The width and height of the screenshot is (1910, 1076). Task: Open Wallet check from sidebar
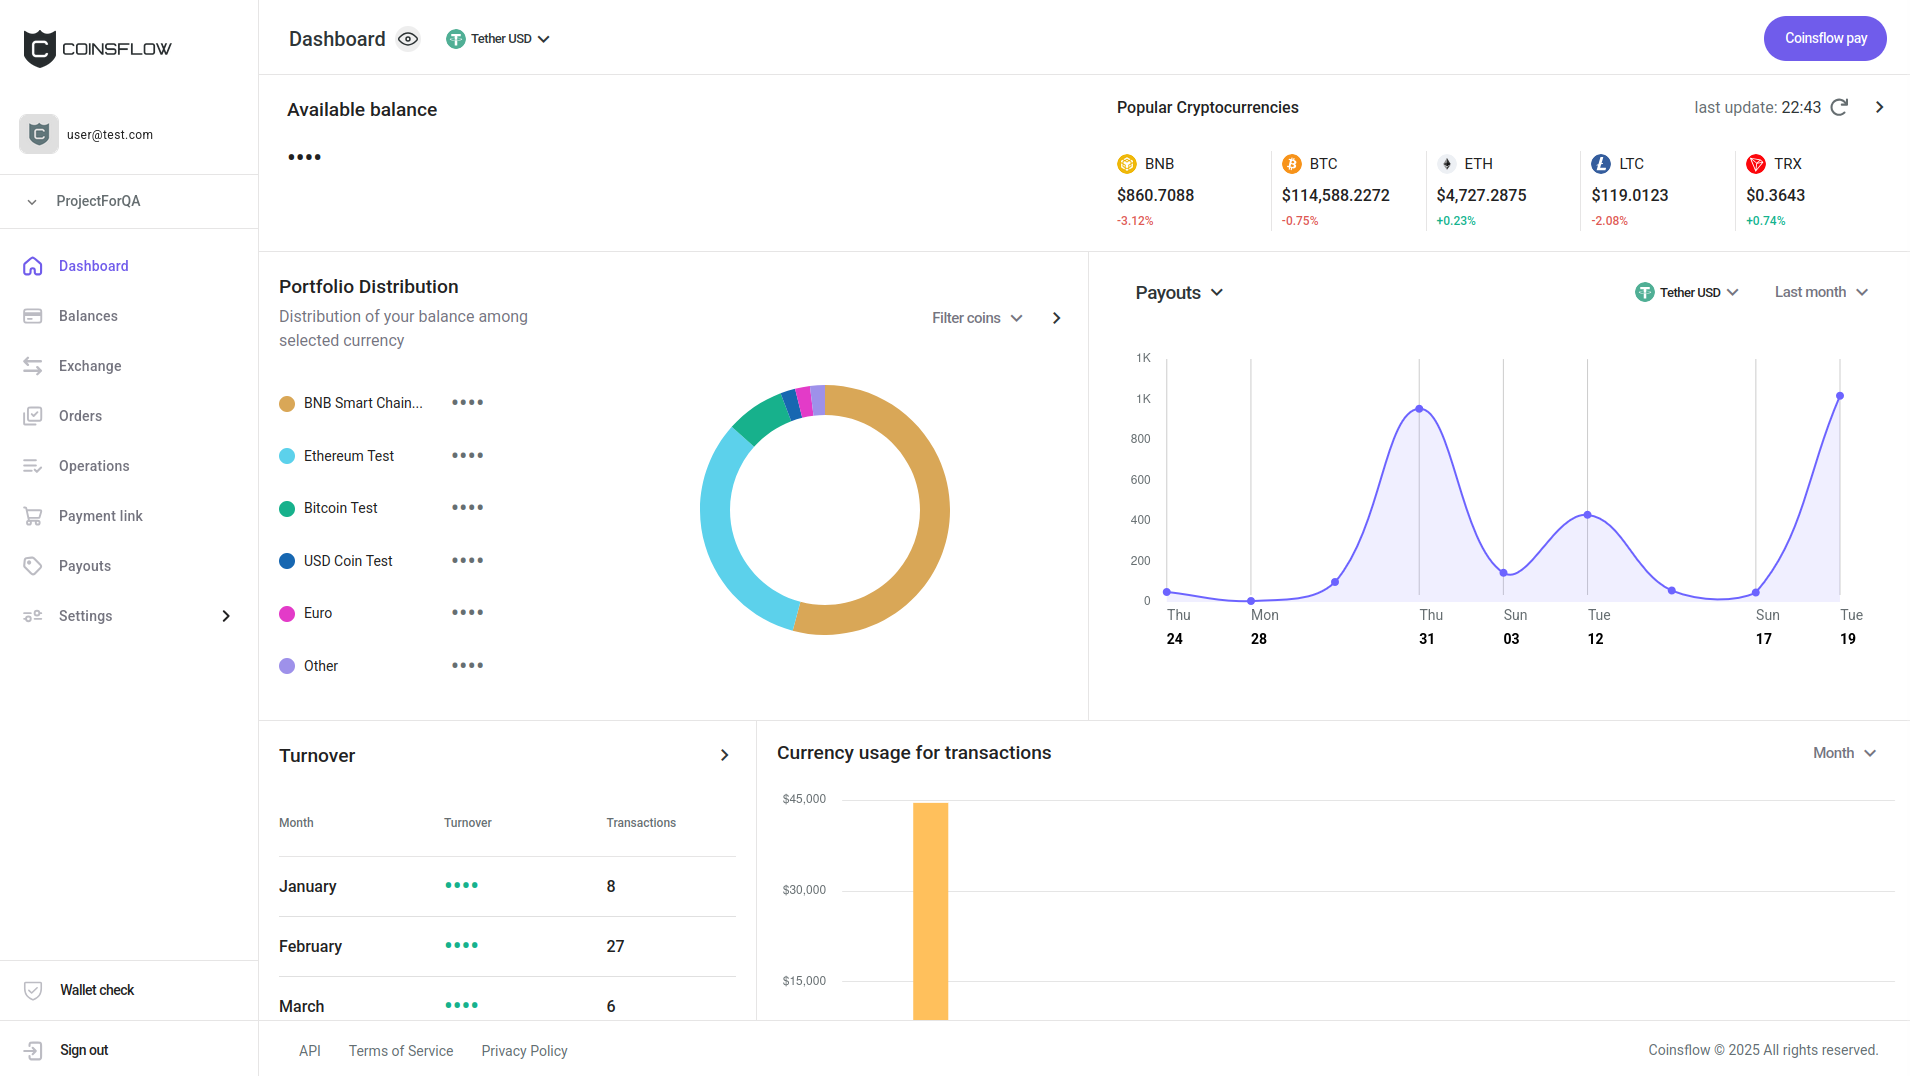(96, 990)
